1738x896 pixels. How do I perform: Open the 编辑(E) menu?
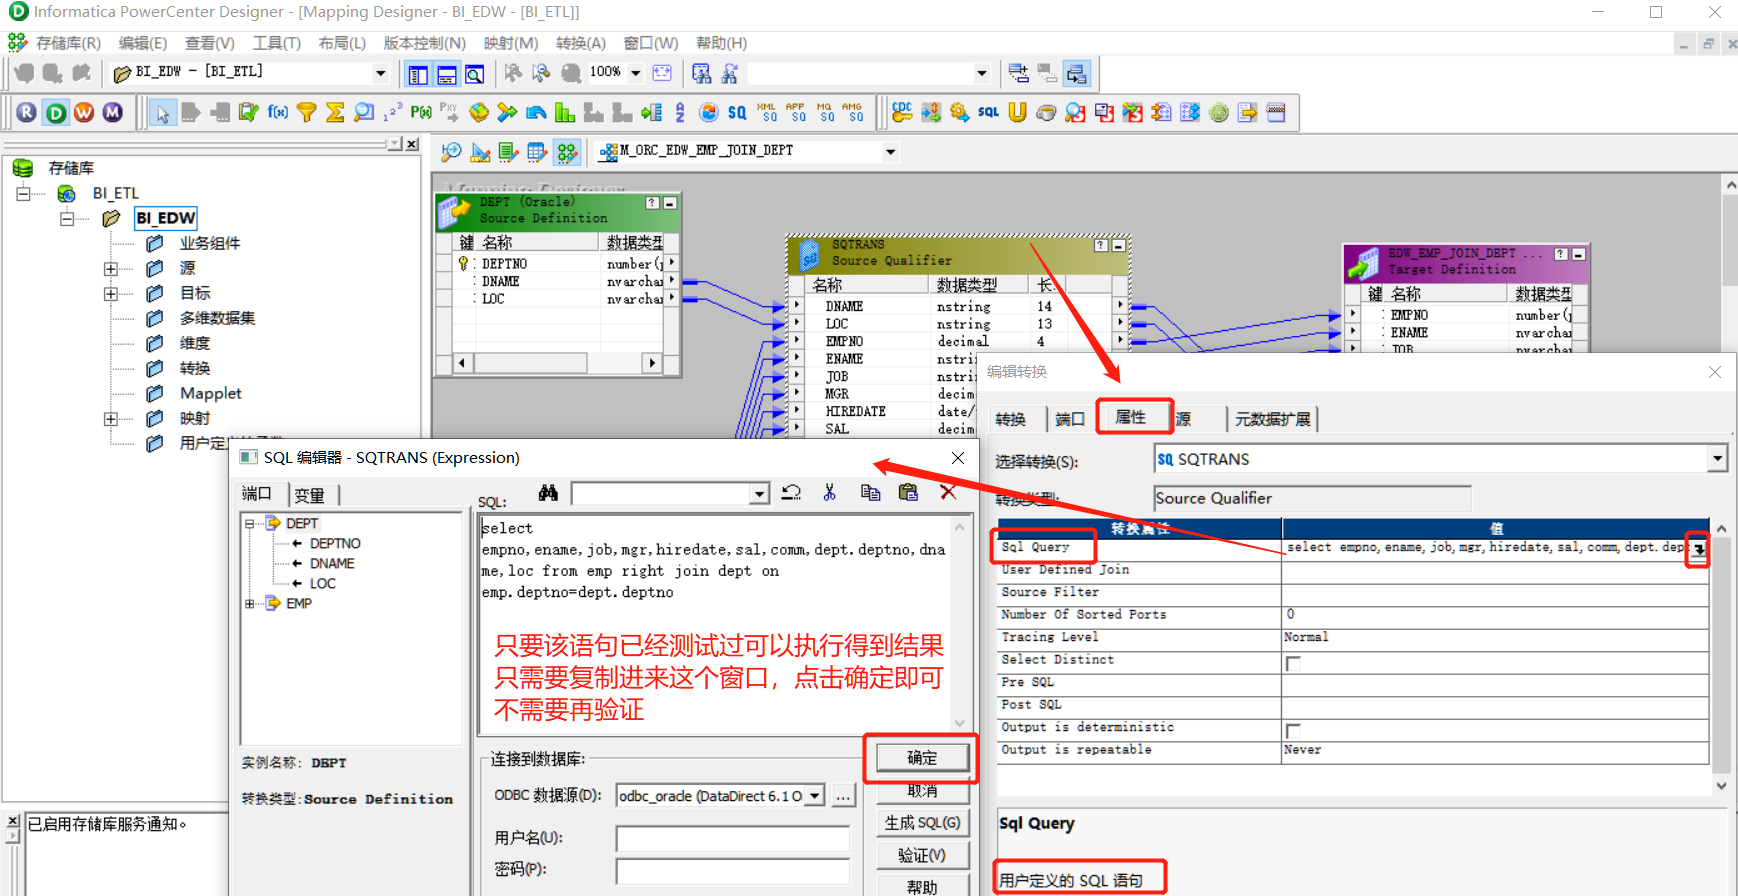click(143, 43)
